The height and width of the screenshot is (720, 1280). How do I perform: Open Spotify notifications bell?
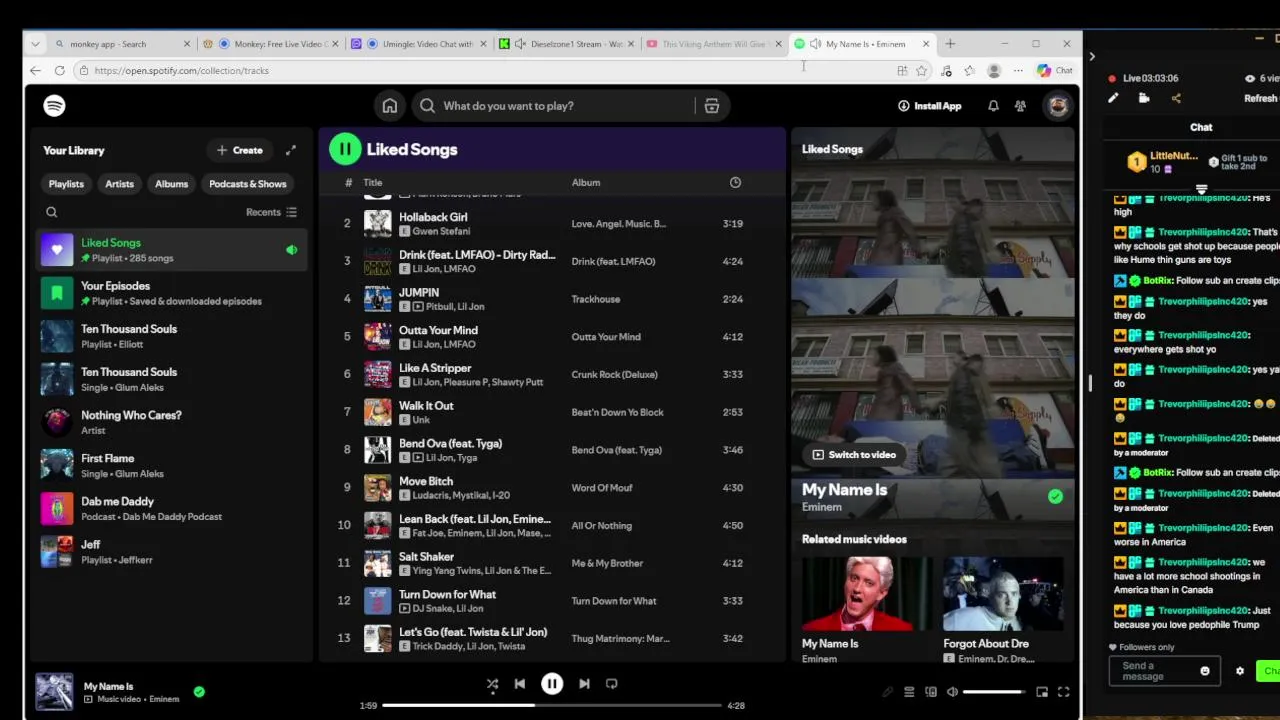coord(993,106)
